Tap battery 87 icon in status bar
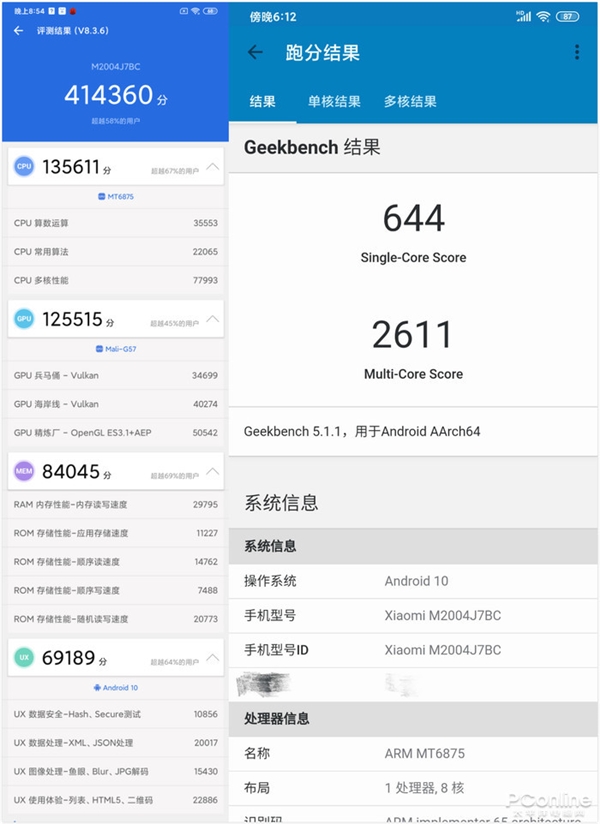600x824 pixels. (568, 17)
